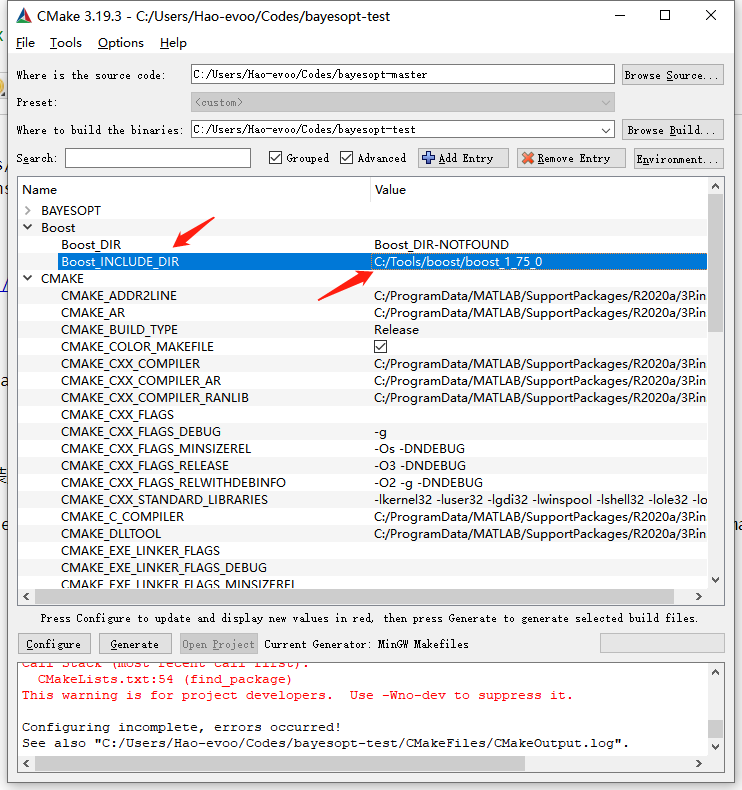The height and width of the screenshot is (790, 742).
Task: Uncheck CMAKE_COLOR_MAKEFILE option
Action: point(381,347)
